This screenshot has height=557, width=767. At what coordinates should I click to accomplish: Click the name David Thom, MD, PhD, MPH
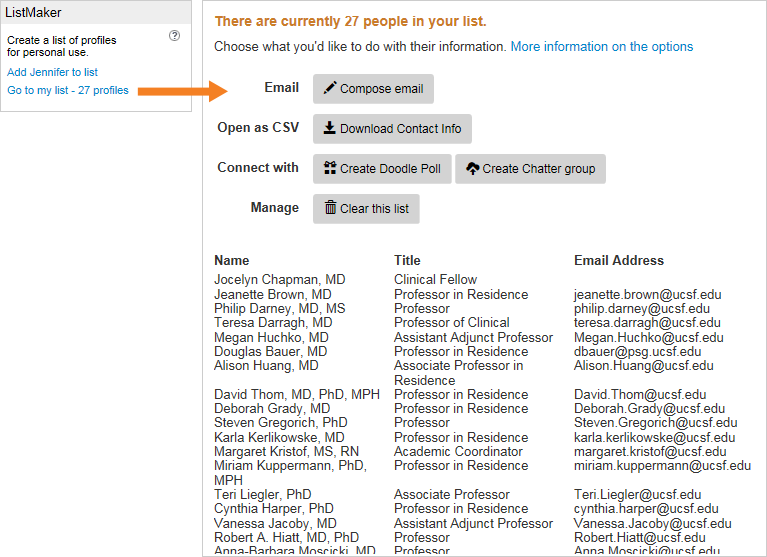point(297,394)
